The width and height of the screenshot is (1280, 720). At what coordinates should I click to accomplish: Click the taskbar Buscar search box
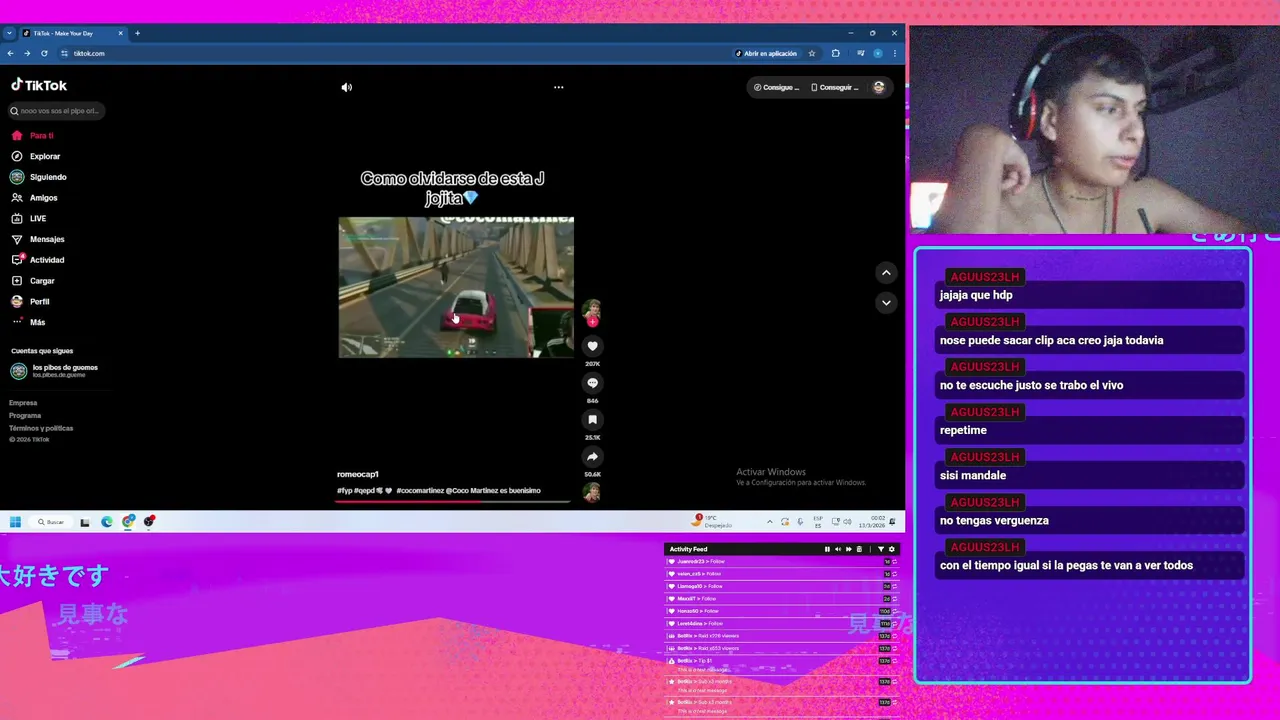pos(50,522)
